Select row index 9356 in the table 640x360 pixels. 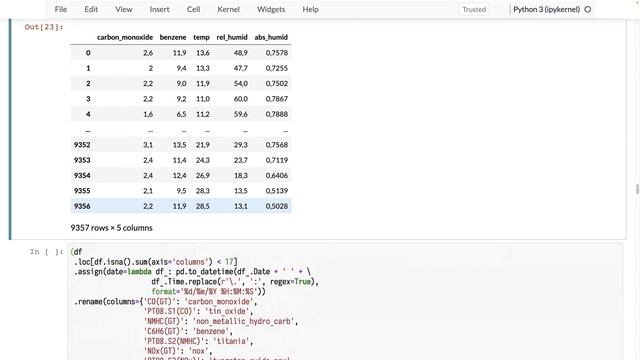coord(82,206)
